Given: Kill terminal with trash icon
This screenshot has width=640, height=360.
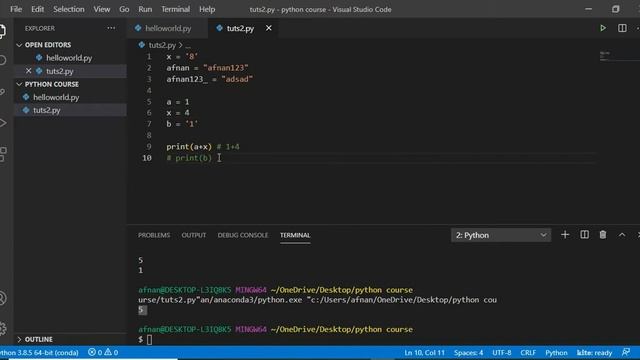Looking at the screenshot, I should (x=602, y=235).
